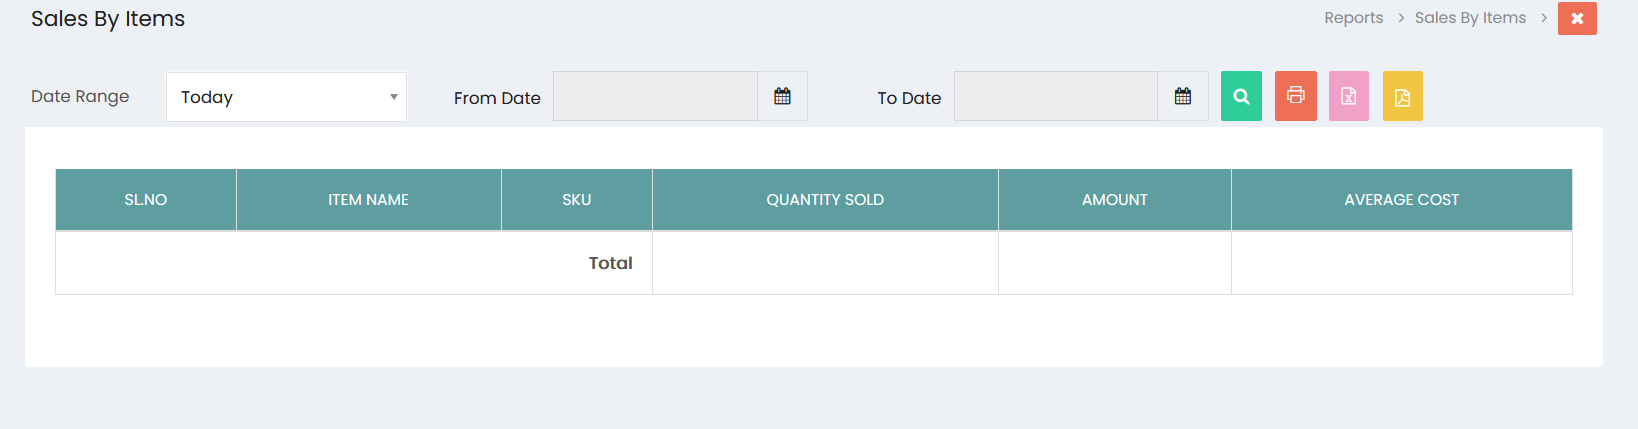The width and height of the screenshot is (1638, 429).
Task: Click the To Date input field
Action: click(x=1056, y=96)
